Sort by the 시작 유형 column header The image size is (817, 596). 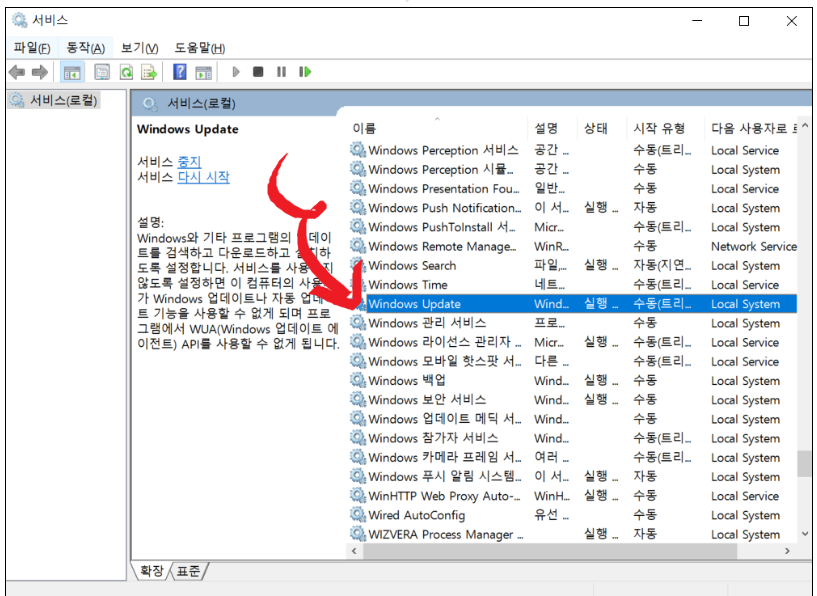[665, 128]
